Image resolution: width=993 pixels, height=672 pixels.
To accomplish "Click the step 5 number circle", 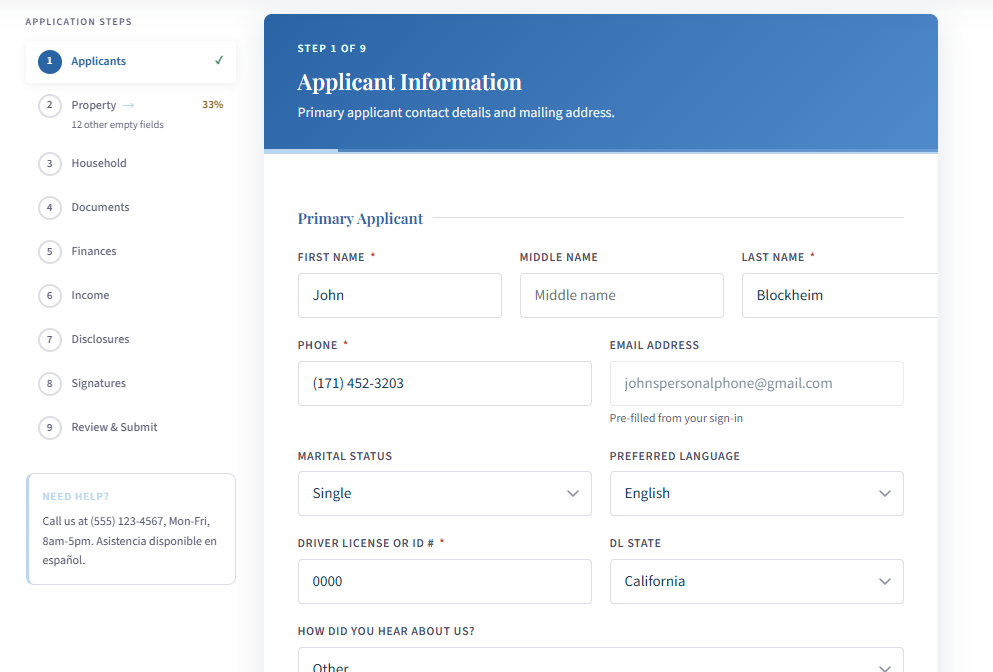I will pyautogui.click(x=50, y=251).
